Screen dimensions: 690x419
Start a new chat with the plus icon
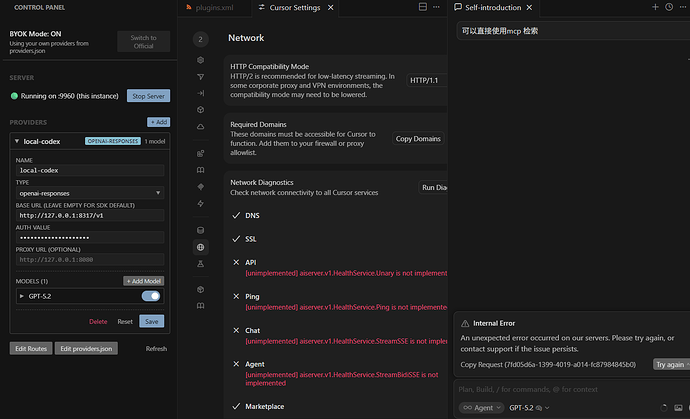[x=655, y=7]
